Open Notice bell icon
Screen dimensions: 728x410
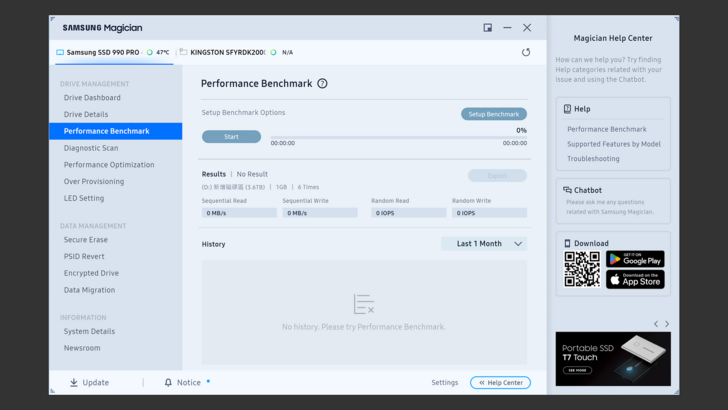click(x=168, y=383)
